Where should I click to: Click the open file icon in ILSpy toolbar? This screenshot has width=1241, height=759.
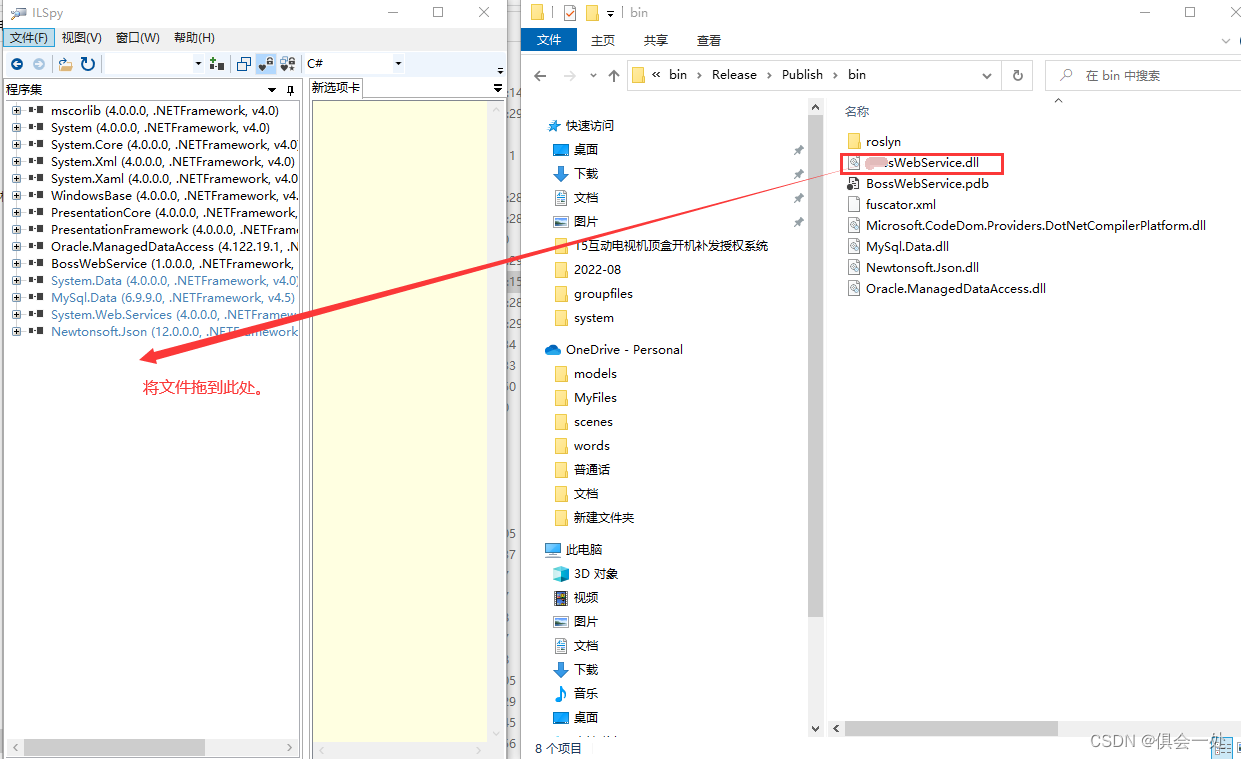64,63
